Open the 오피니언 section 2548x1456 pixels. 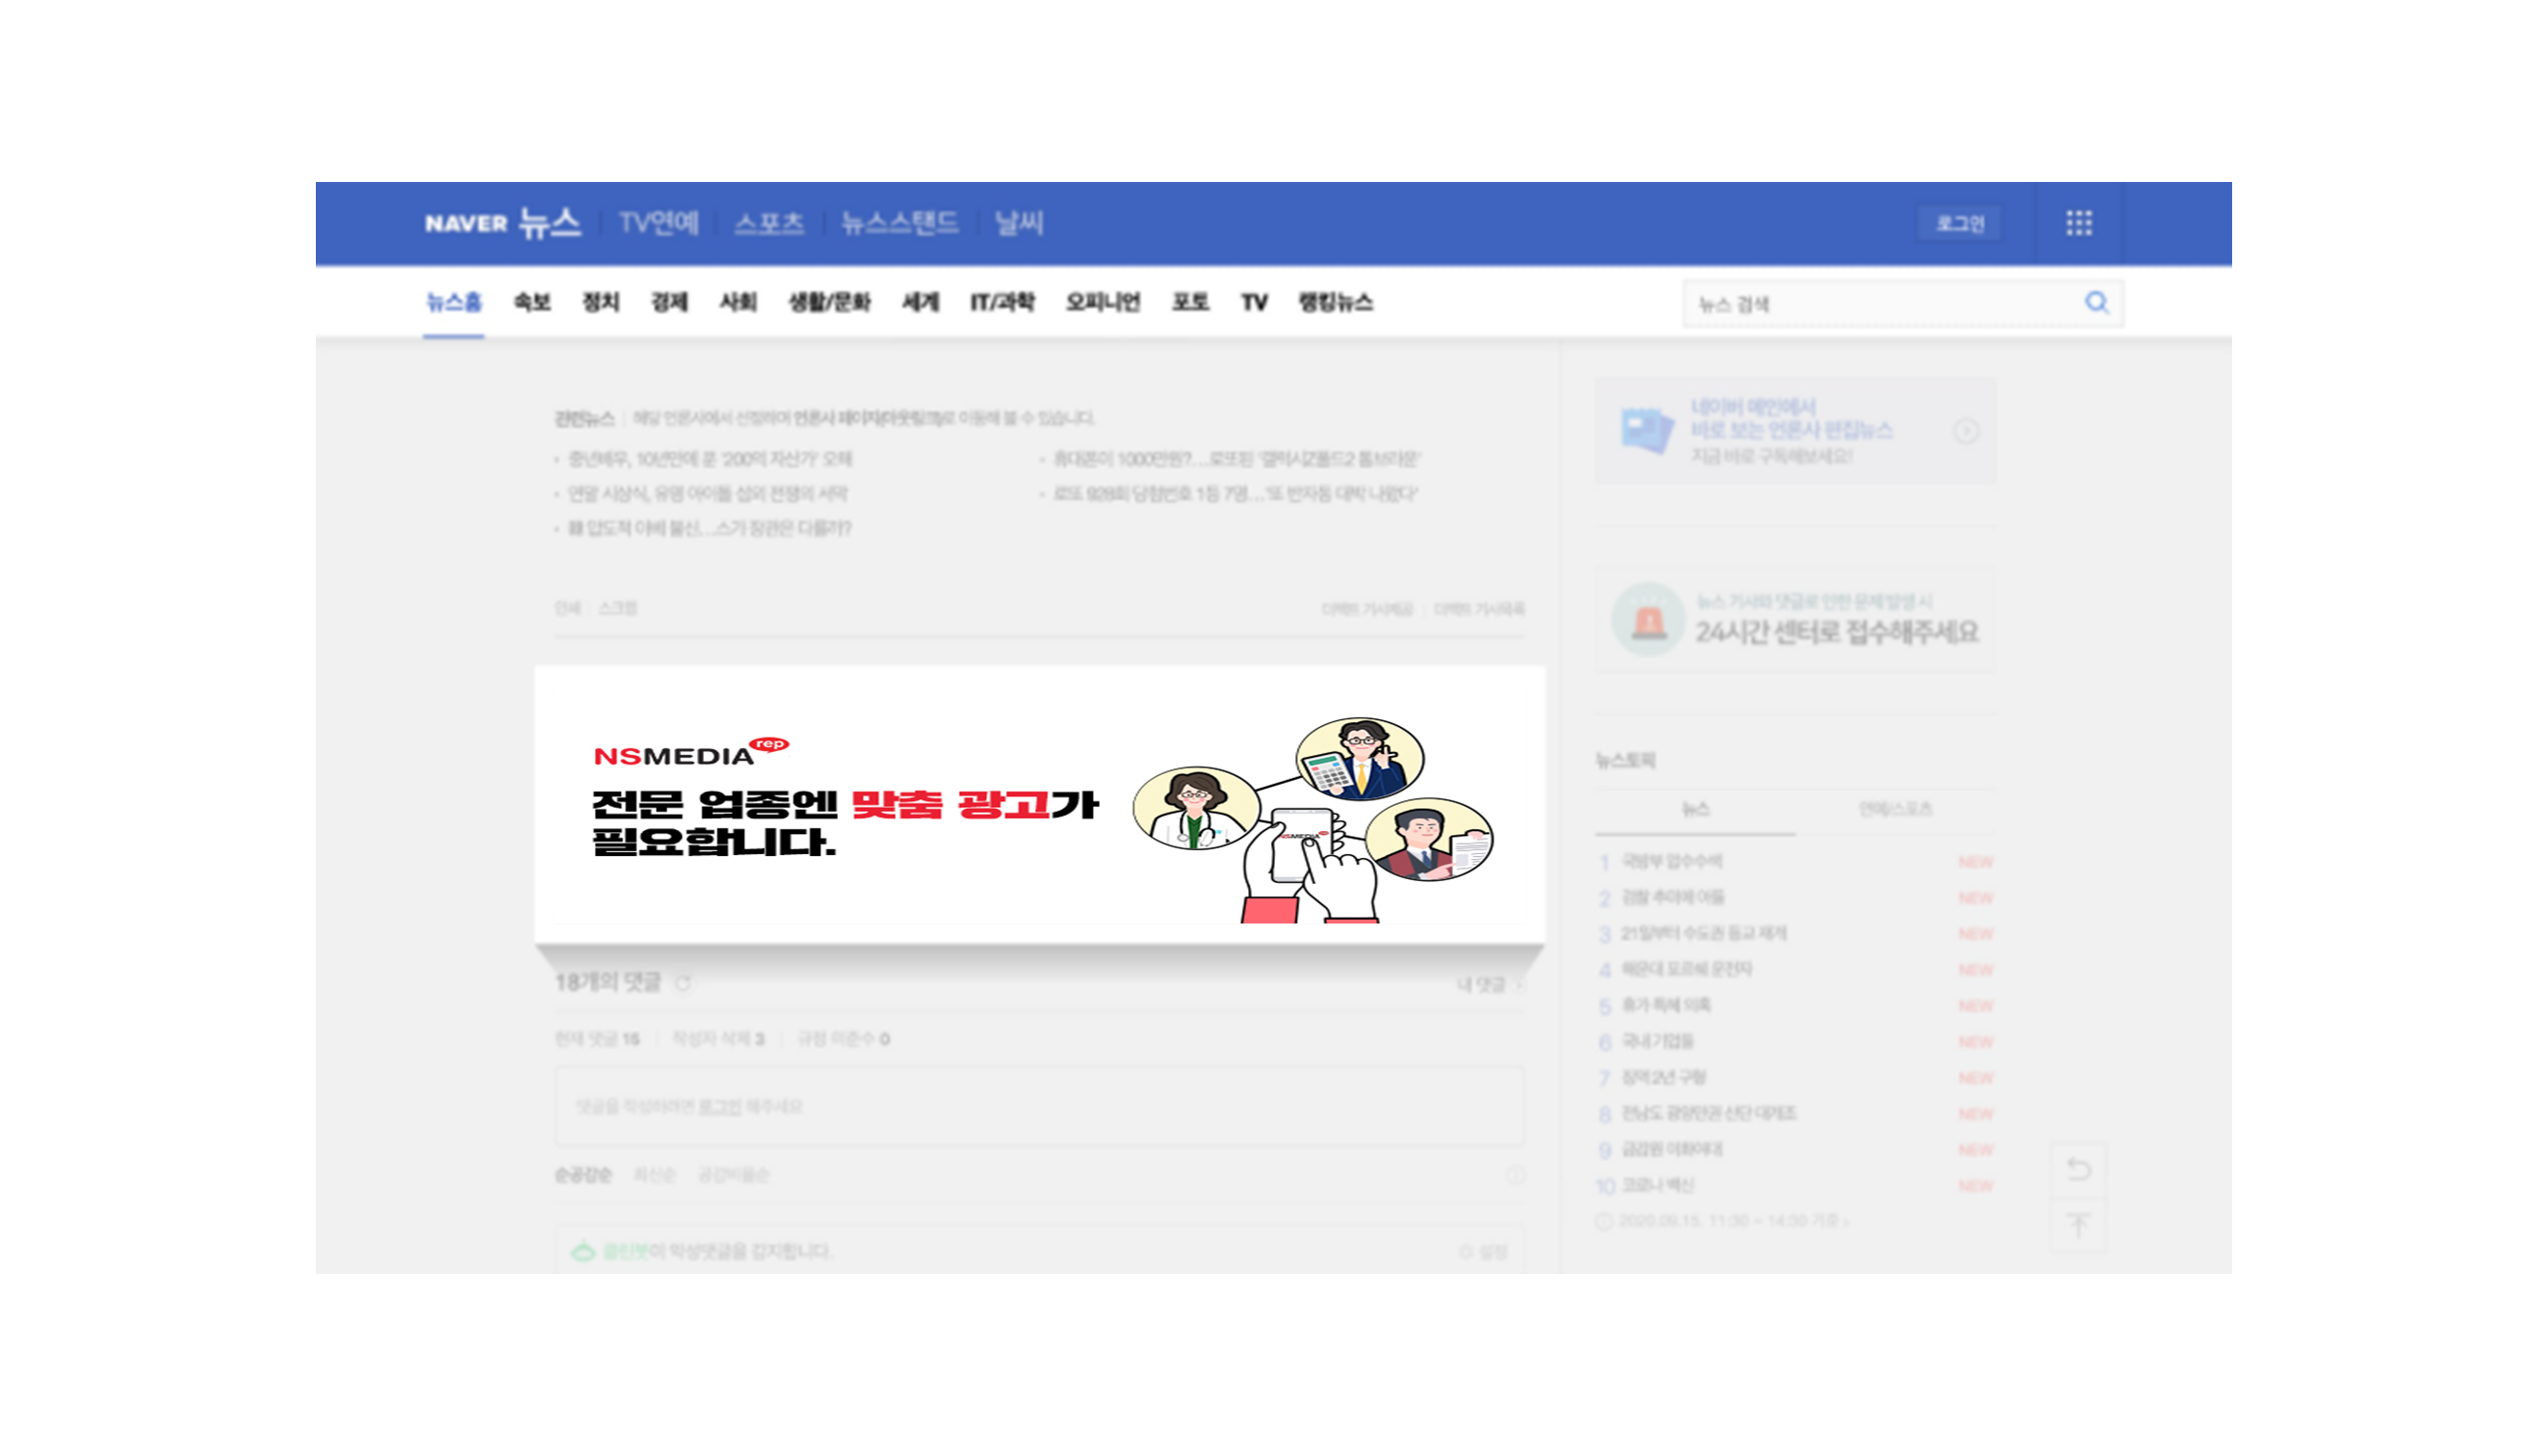pos(1103,302)
